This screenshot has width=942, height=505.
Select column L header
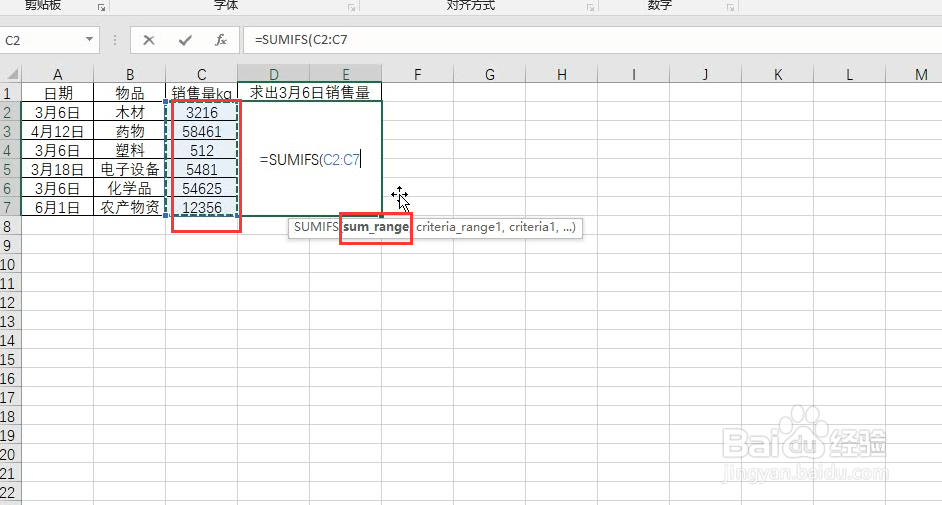[x=849, y=74]
